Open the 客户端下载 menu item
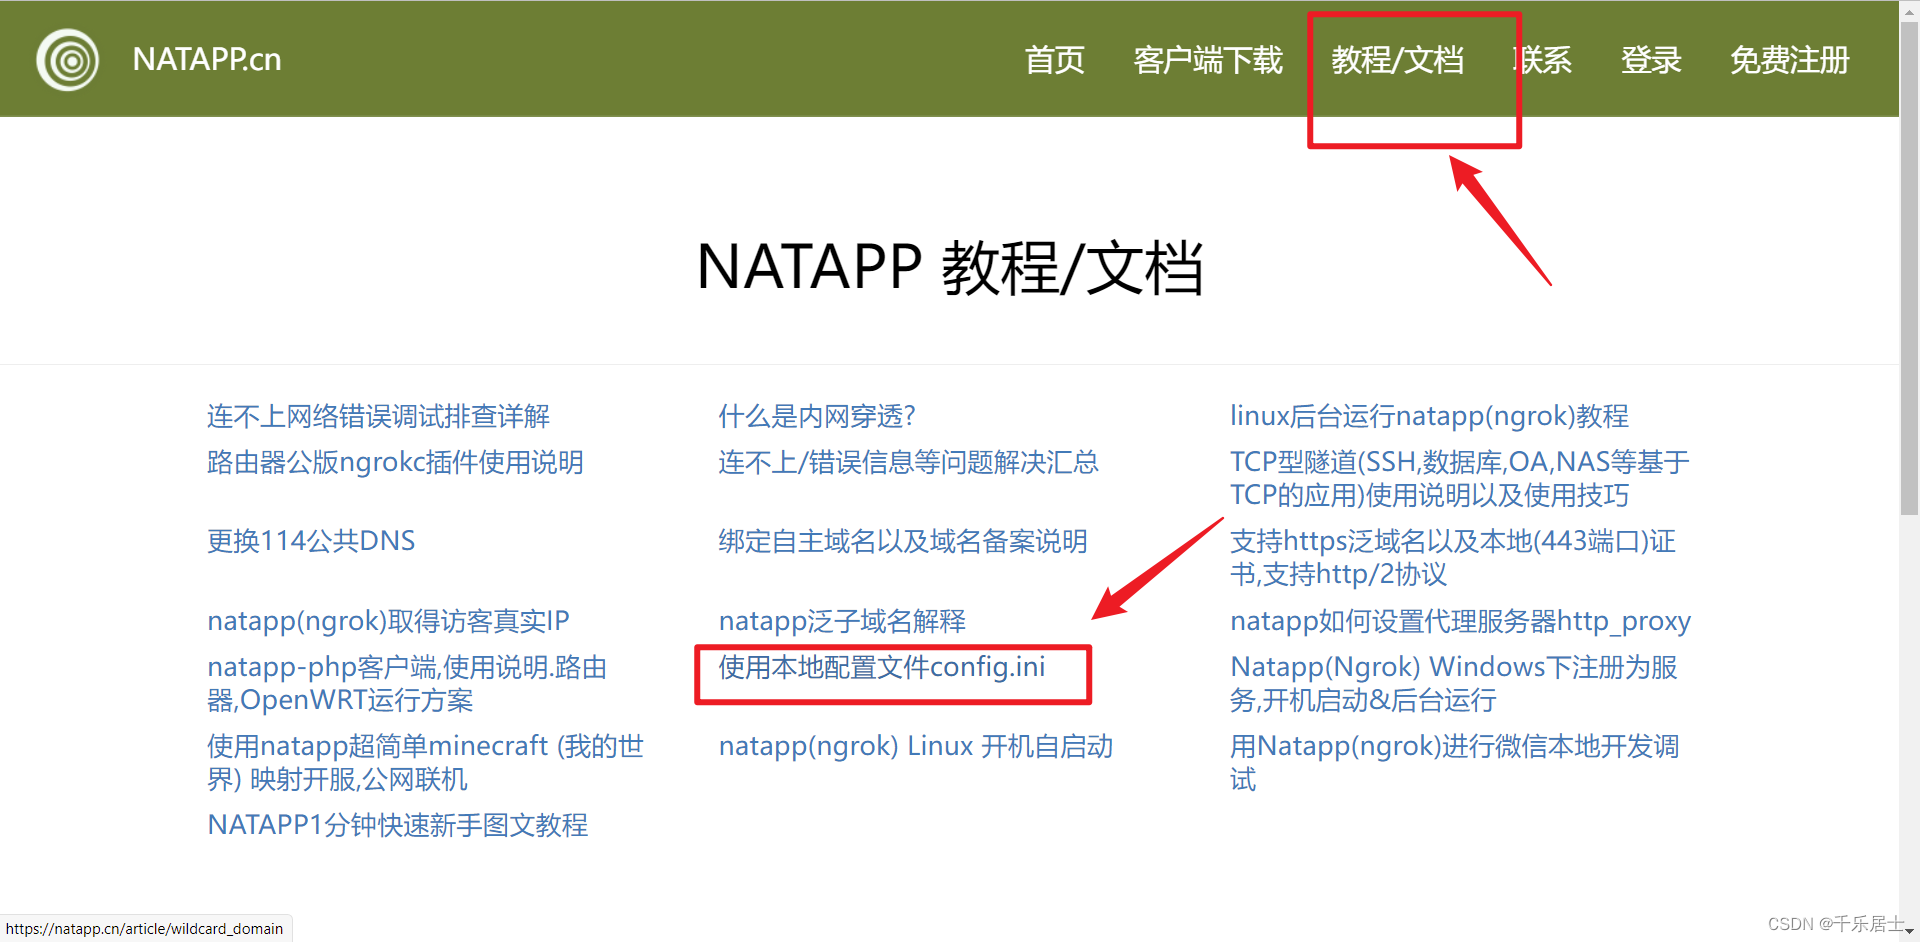Image resolution: width=1920 pixels, height=942 pixels. point(1207,60)
